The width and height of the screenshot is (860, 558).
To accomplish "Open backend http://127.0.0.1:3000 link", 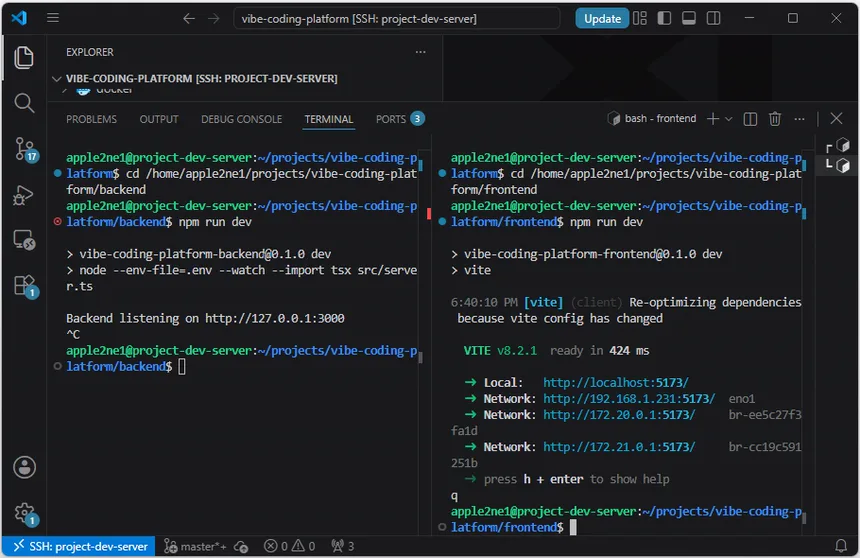I will 274,318.
